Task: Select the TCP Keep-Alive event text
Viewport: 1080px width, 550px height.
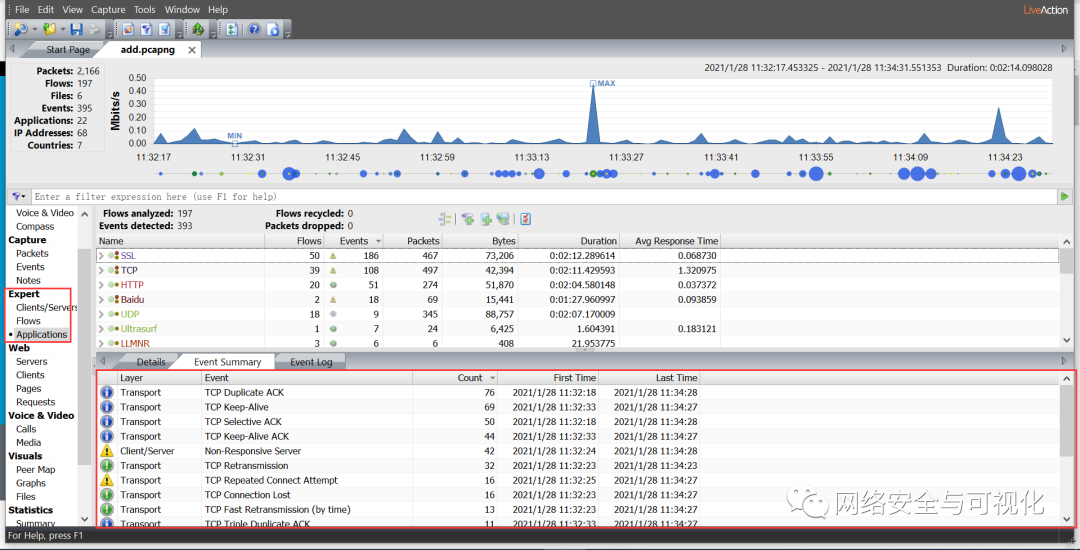Action: tap(236, 407)
